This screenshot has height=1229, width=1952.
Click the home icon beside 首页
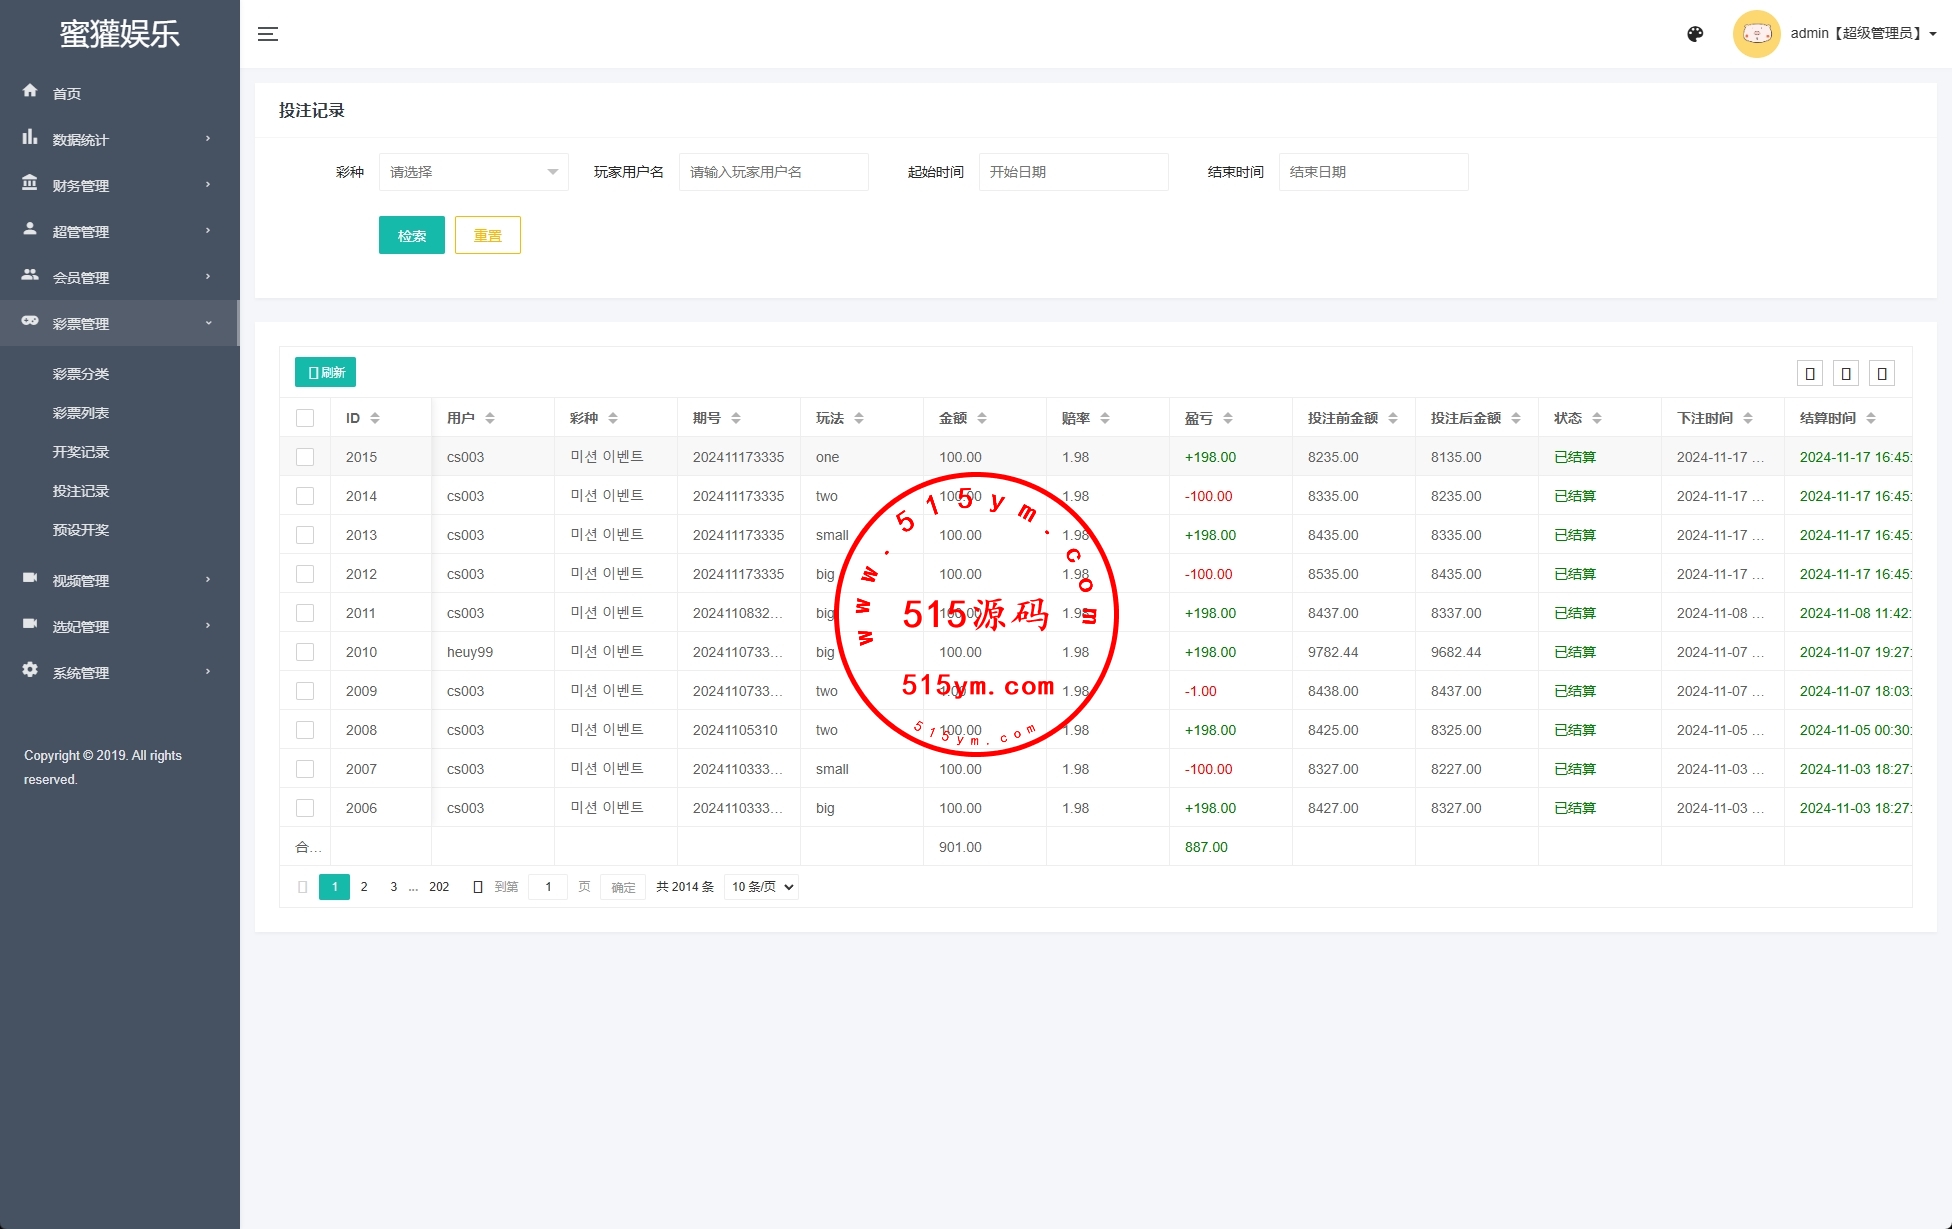click(30, 91)
